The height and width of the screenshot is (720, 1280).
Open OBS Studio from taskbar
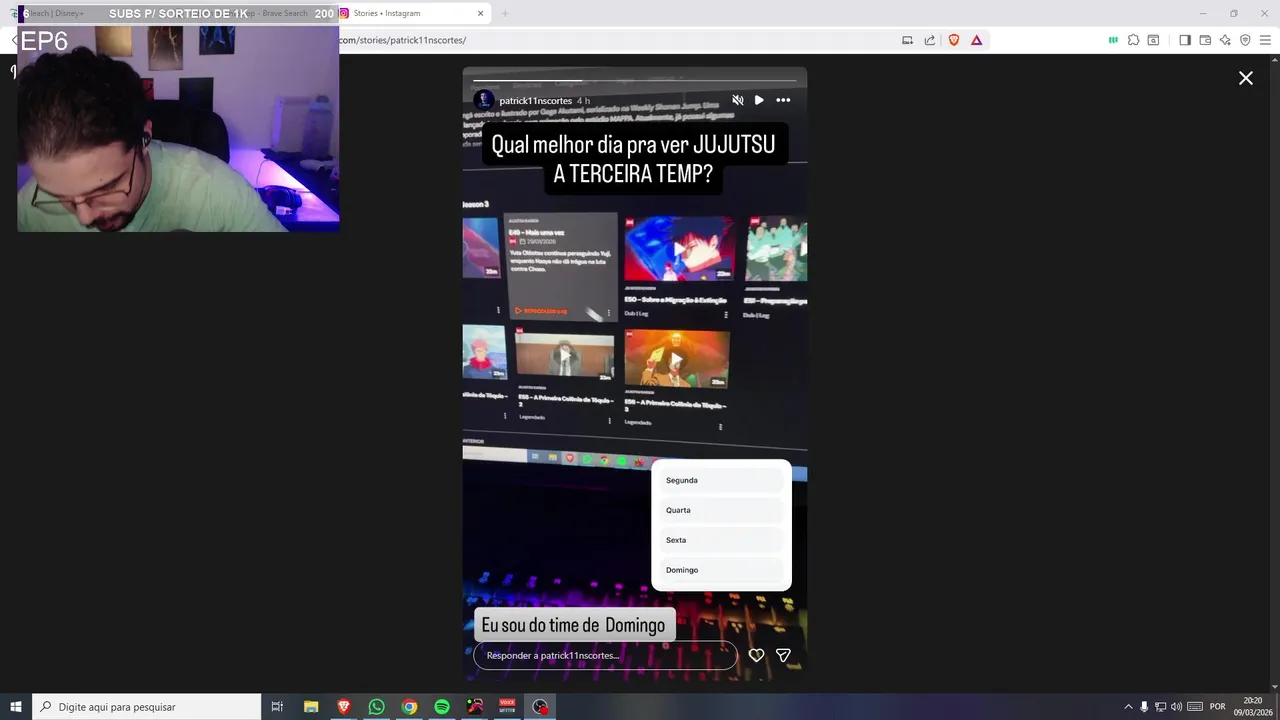point(540,707)
